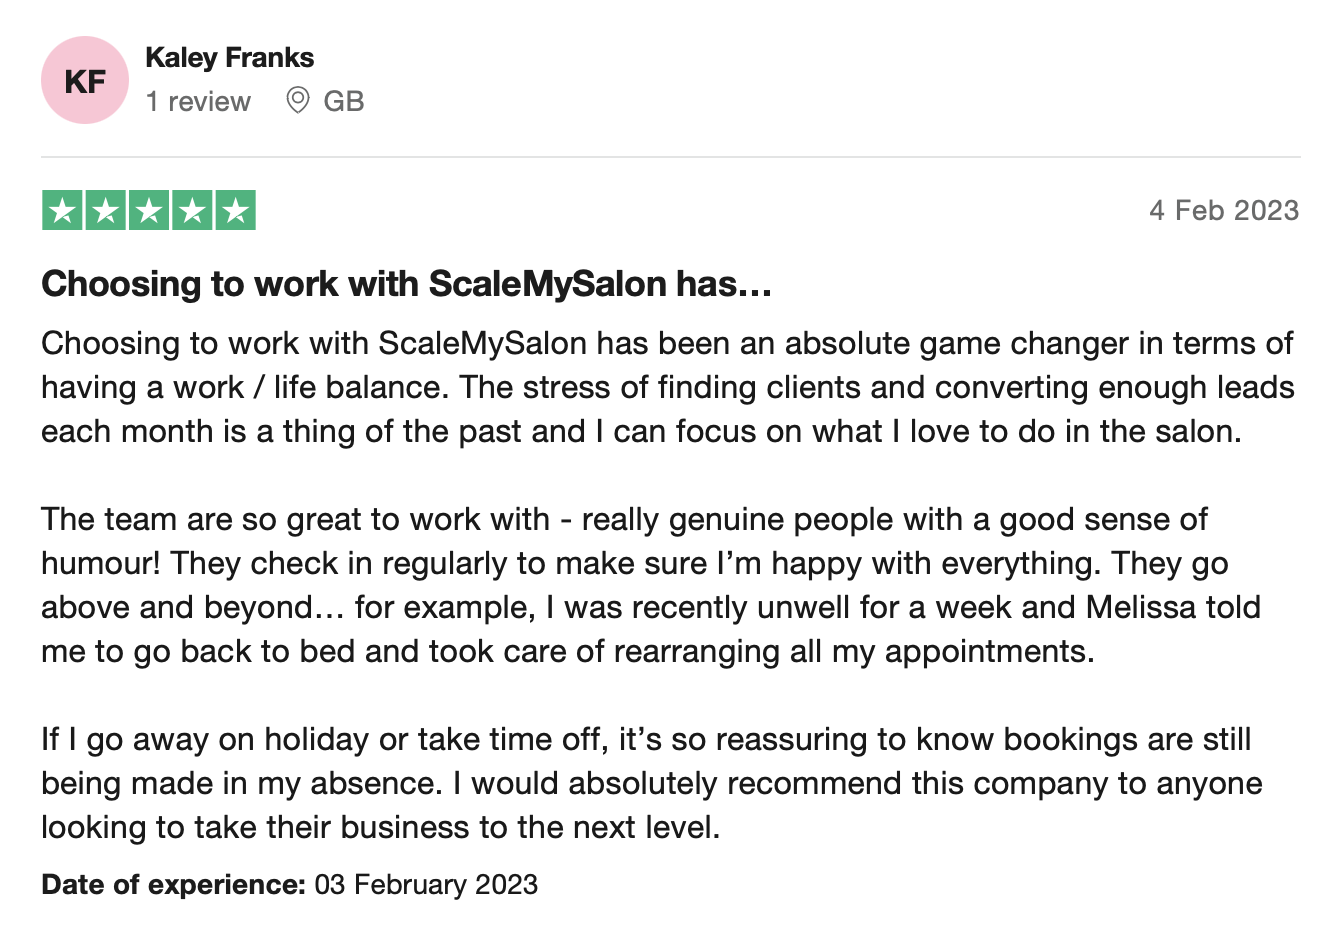The image size is (1336, 930).
Task: Open Kaley Franks reviewer profile
Action: 229,58
